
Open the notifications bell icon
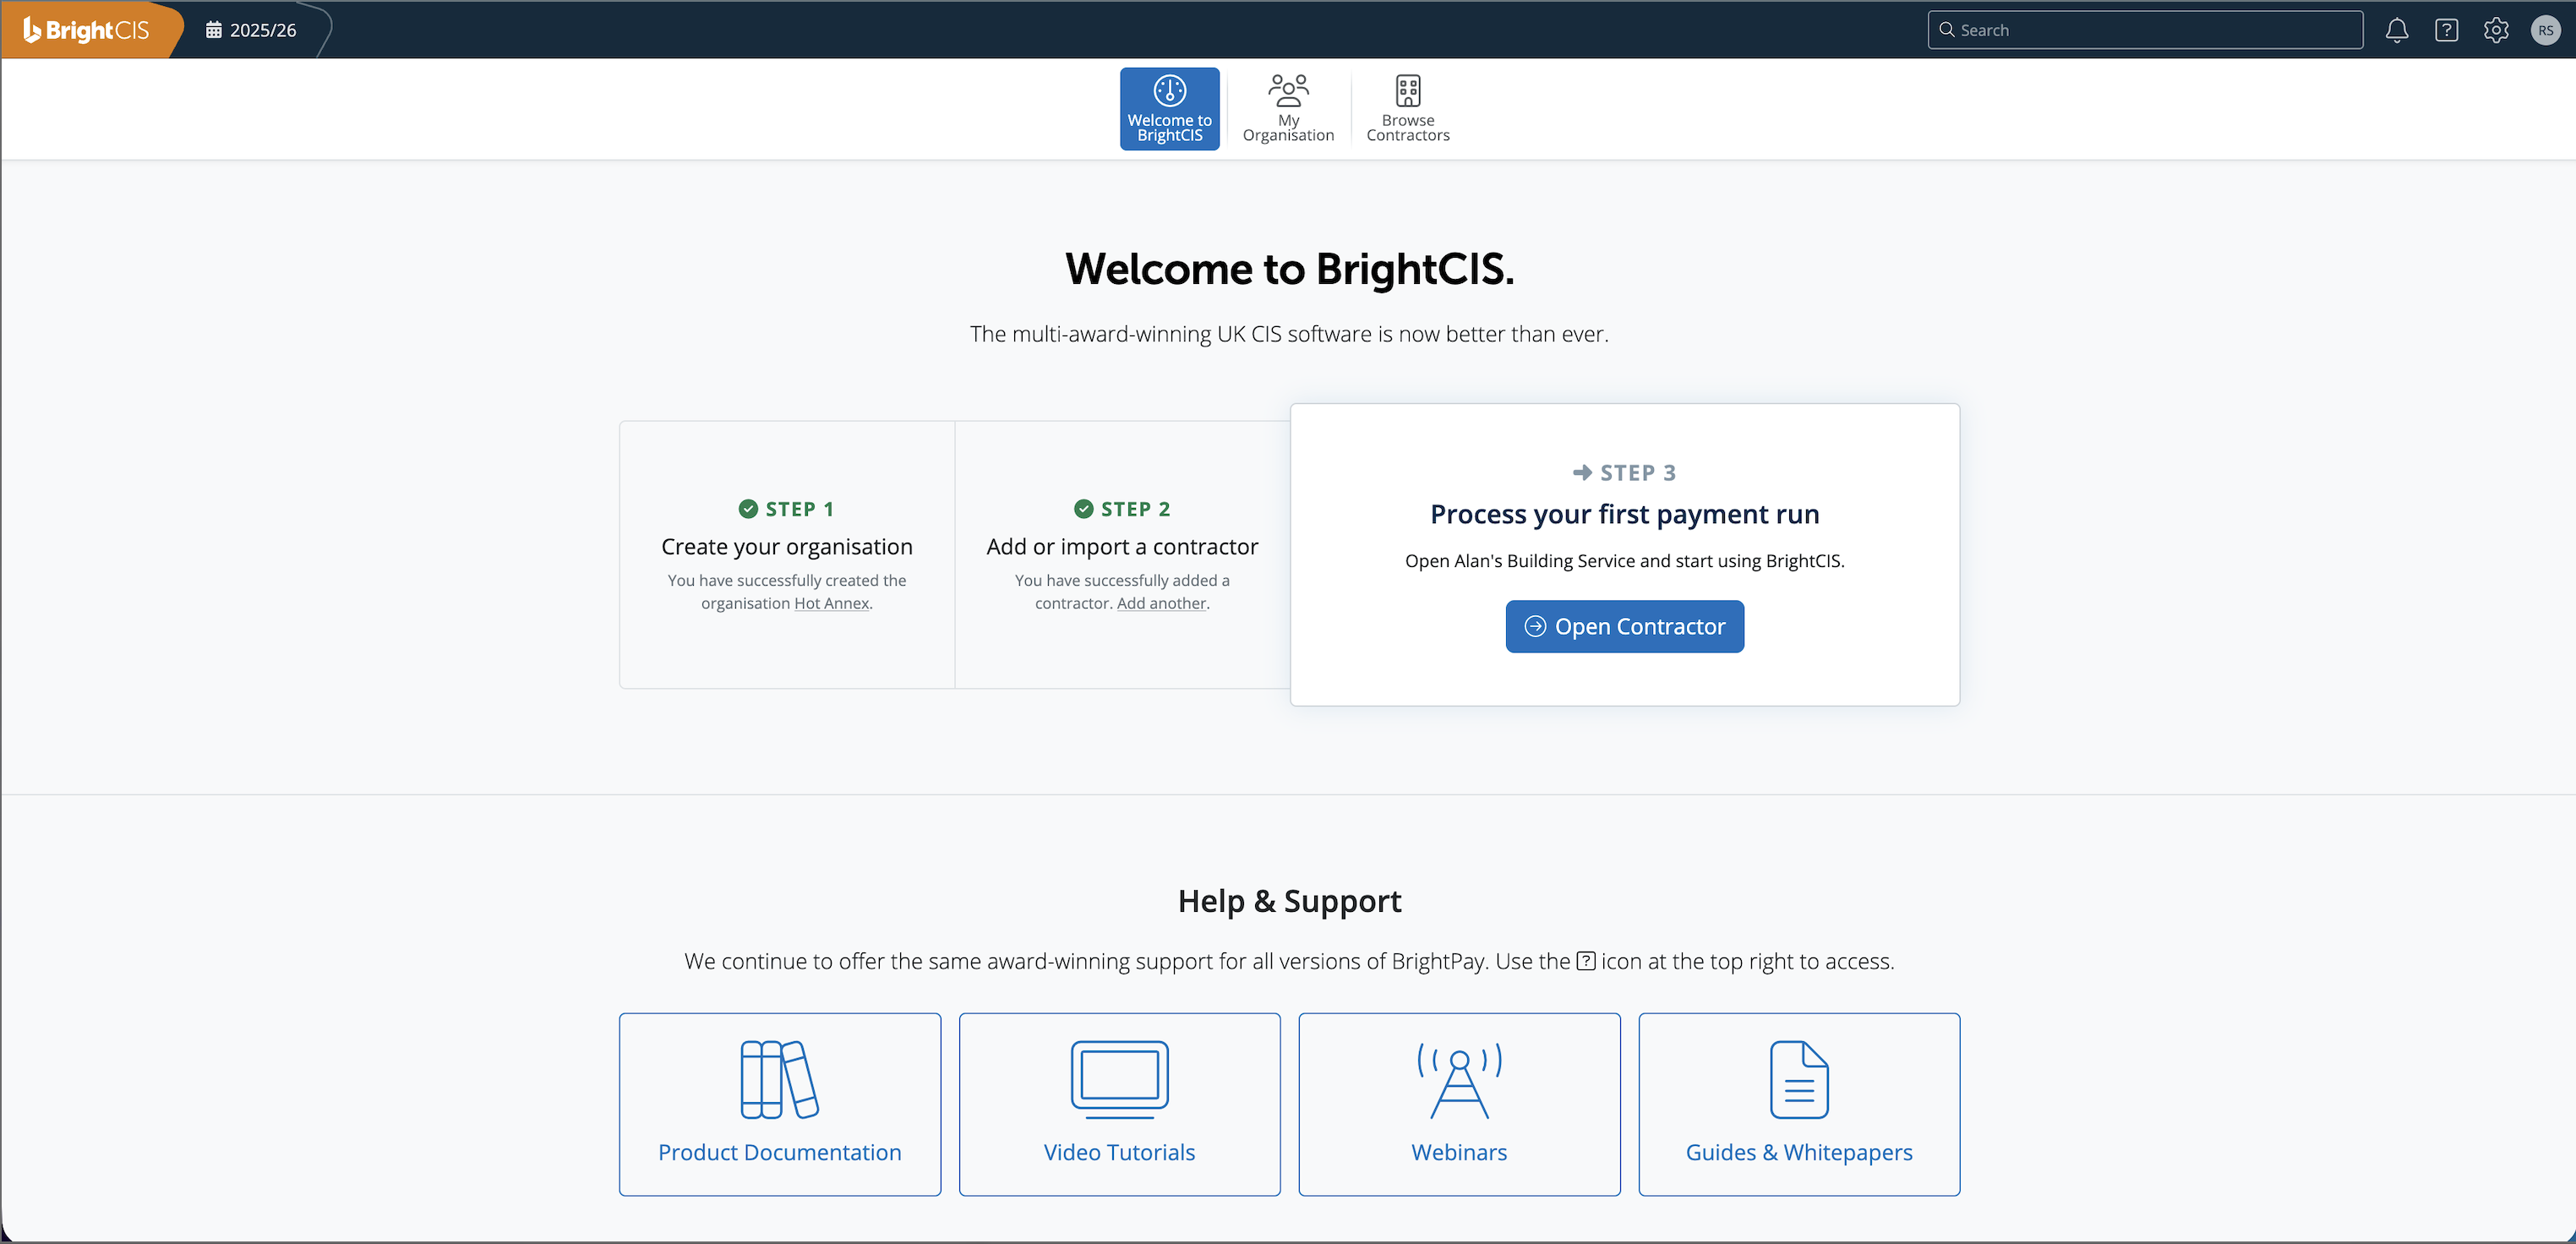click(x=2396, y=30)
